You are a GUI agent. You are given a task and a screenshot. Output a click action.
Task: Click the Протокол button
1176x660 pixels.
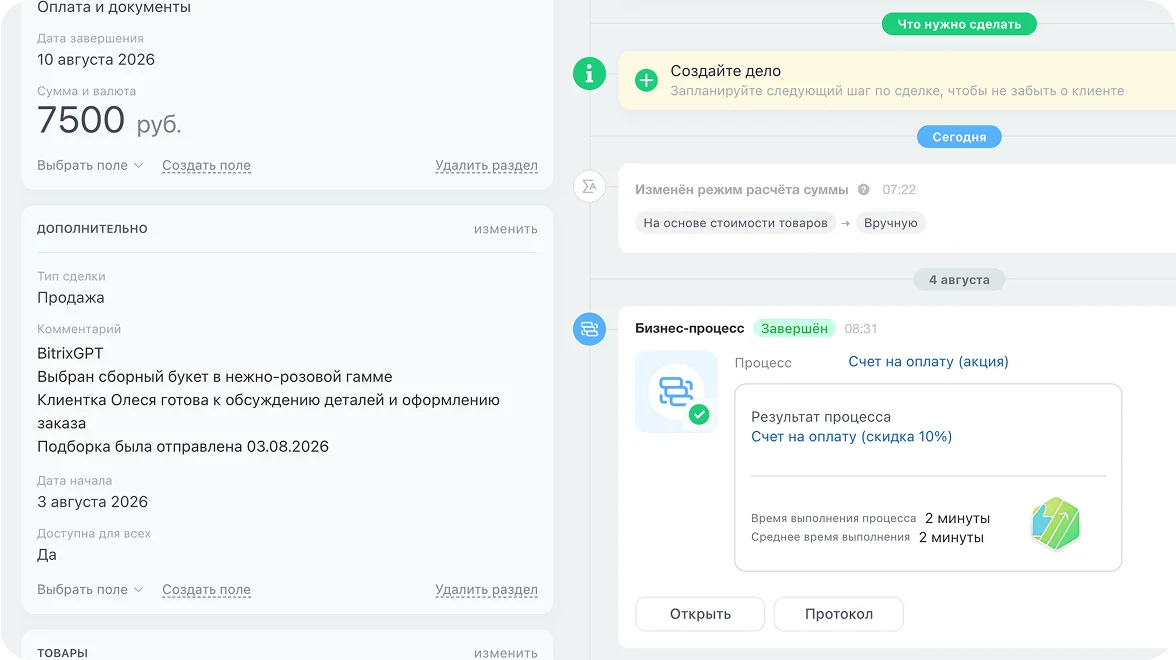[x=838, y=614]
